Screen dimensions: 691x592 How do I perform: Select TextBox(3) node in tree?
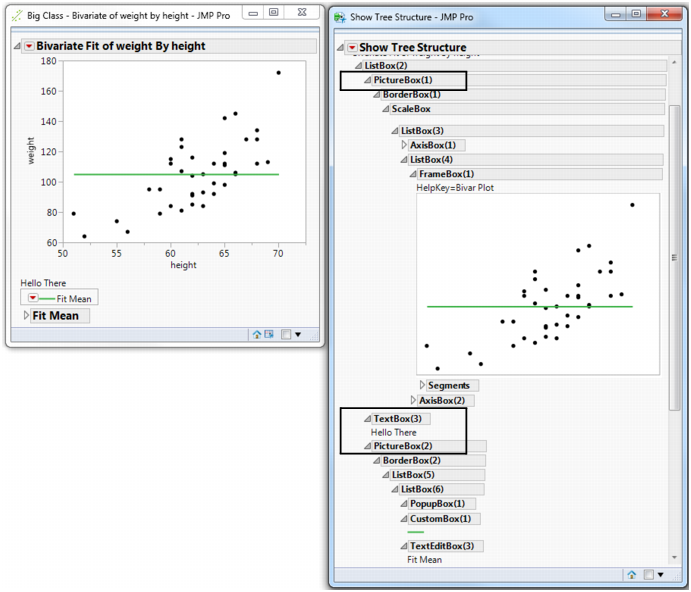[x=397, y=418]
